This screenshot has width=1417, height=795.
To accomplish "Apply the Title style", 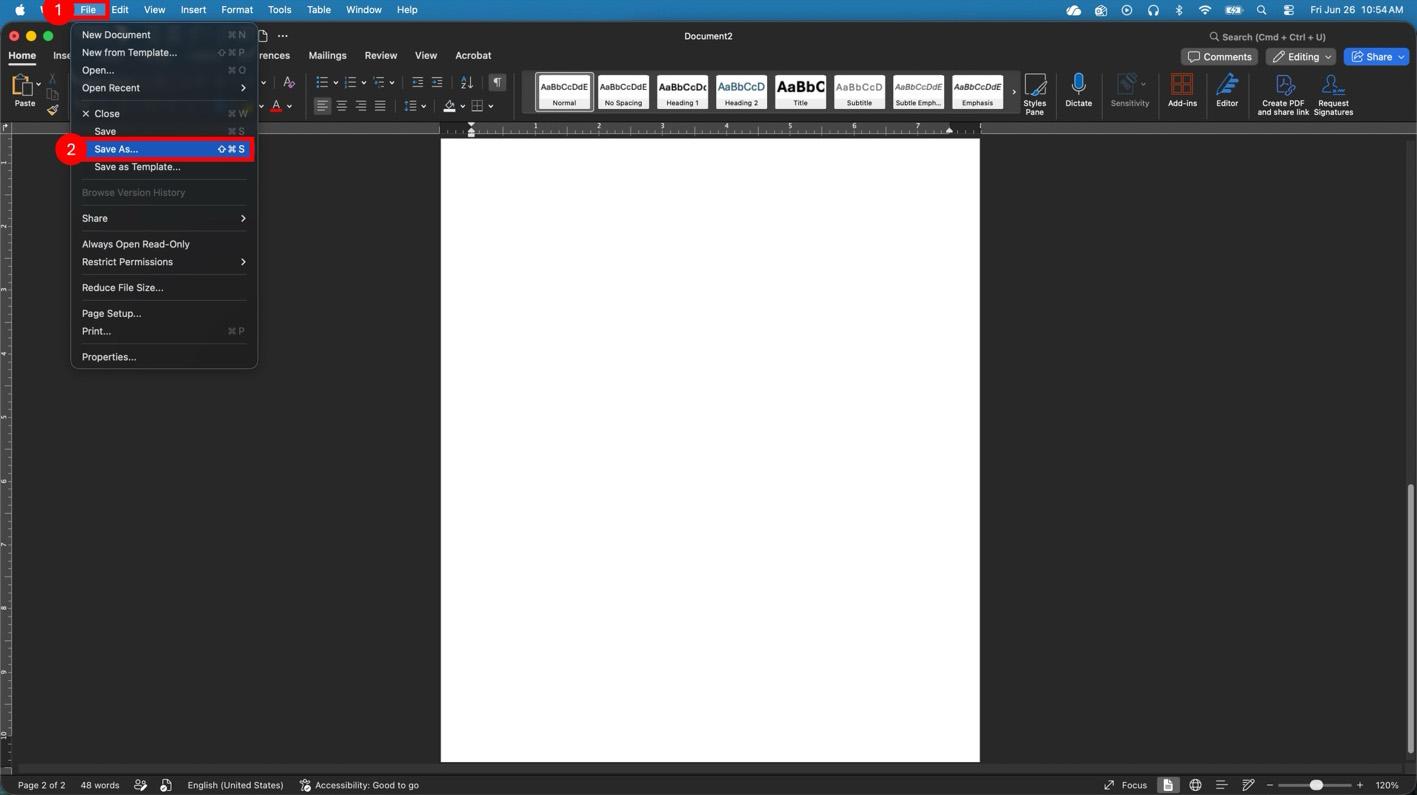I will coord(800,92).
